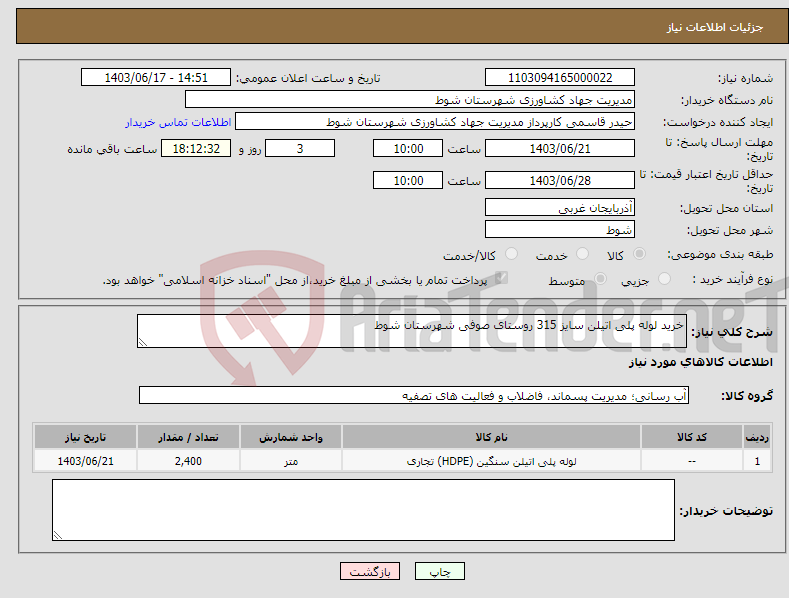Click remaining time countdown 18:12:32

click(196, 148)
